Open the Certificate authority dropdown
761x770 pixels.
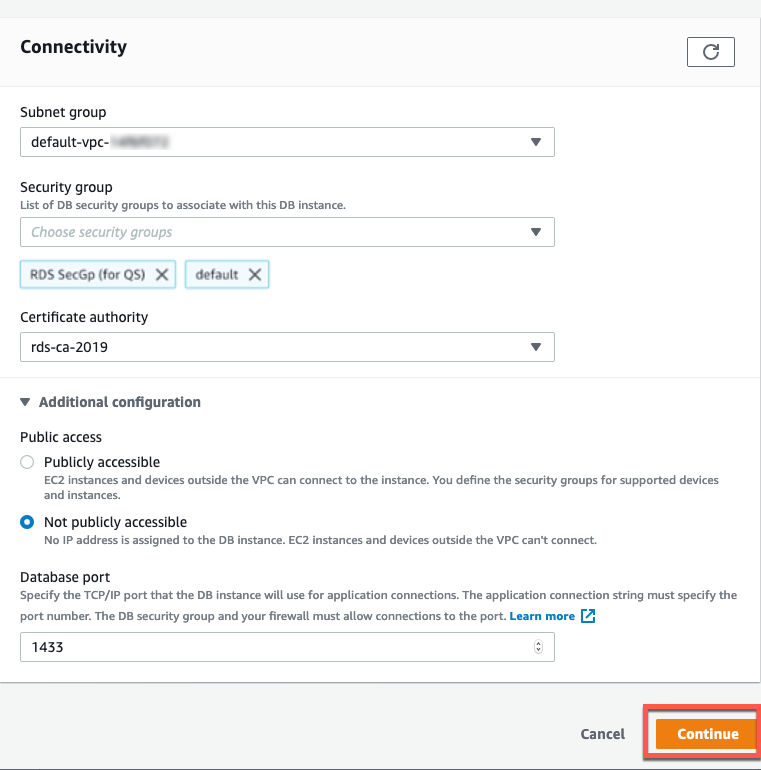(286, 347)
